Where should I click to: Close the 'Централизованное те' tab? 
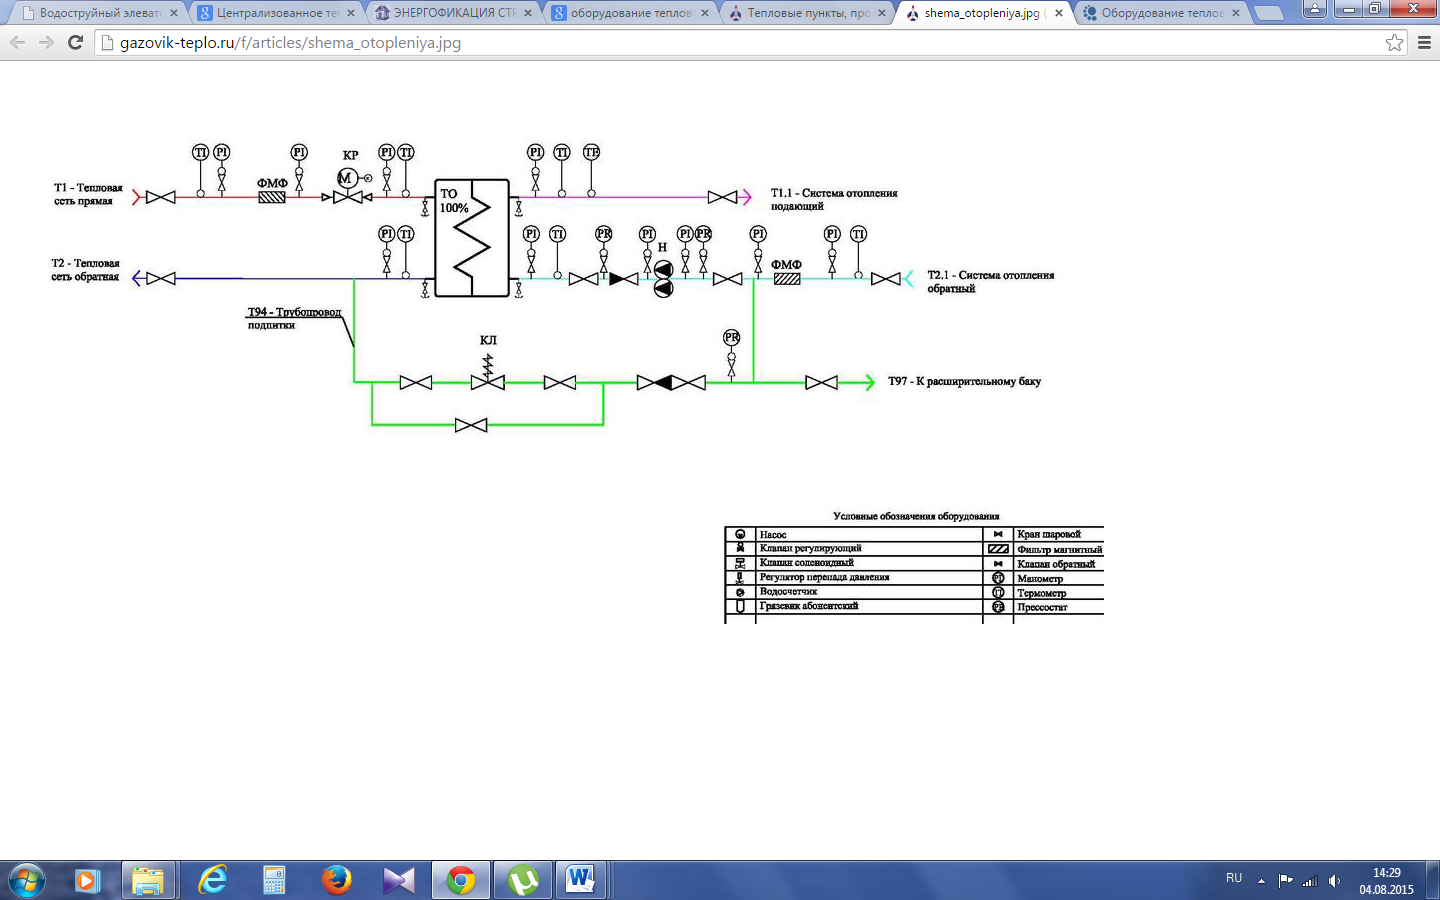click(x=351, y=13)
